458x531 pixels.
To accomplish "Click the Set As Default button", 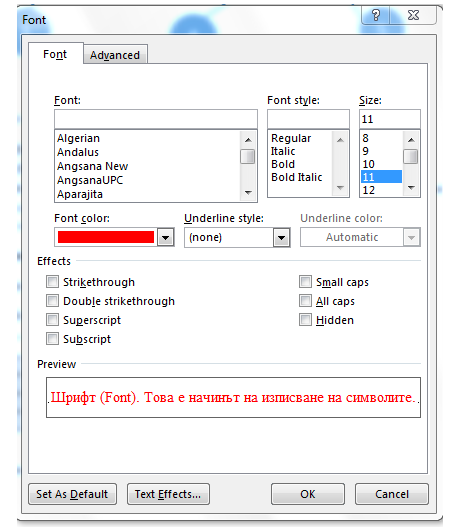I will pyautogui.click(x=72, y=494).
